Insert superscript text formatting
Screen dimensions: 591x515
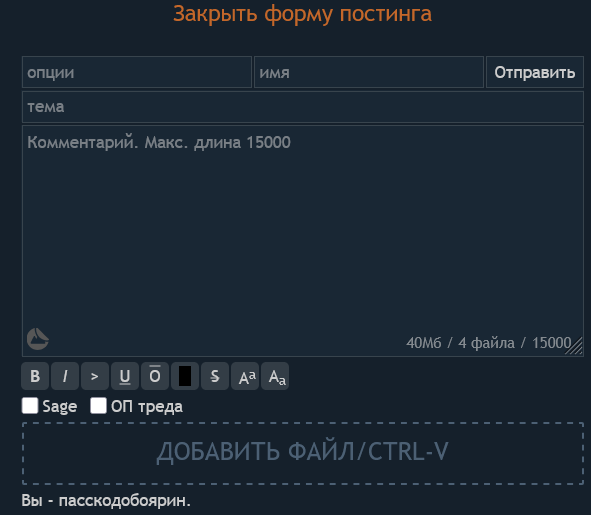coord(245,376)
